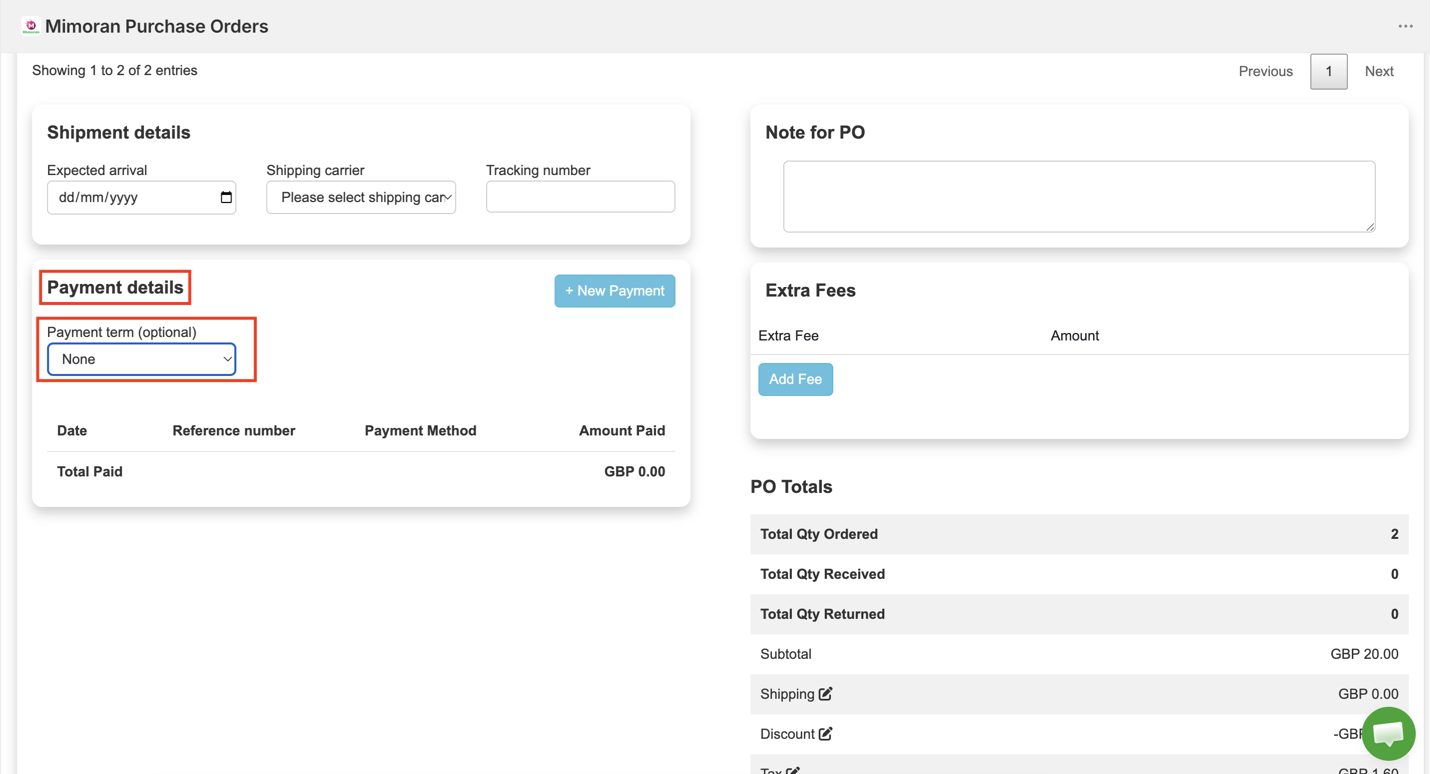This screenshot has width=1431, height=774.
Task: Go to Next page
Action: click(1379, 71)
